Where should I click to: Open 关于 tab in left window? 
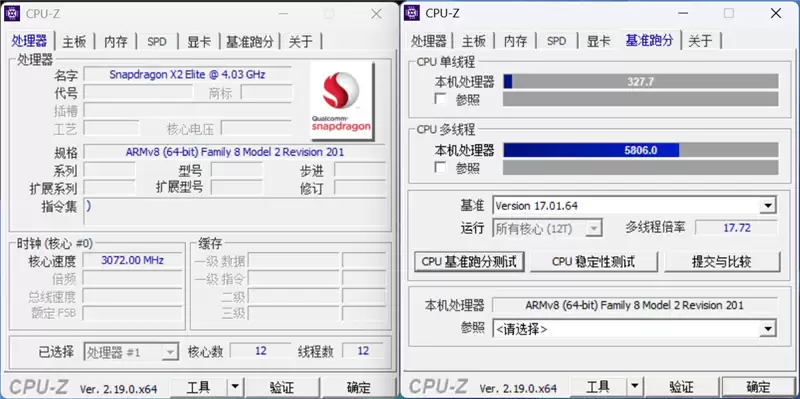click(x=301, y=41)
